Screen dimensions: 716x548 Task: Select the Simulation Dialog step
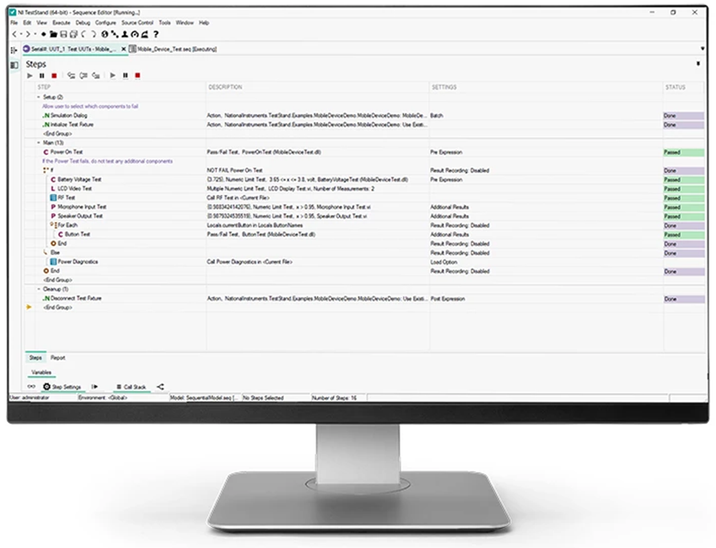point(68,116)
